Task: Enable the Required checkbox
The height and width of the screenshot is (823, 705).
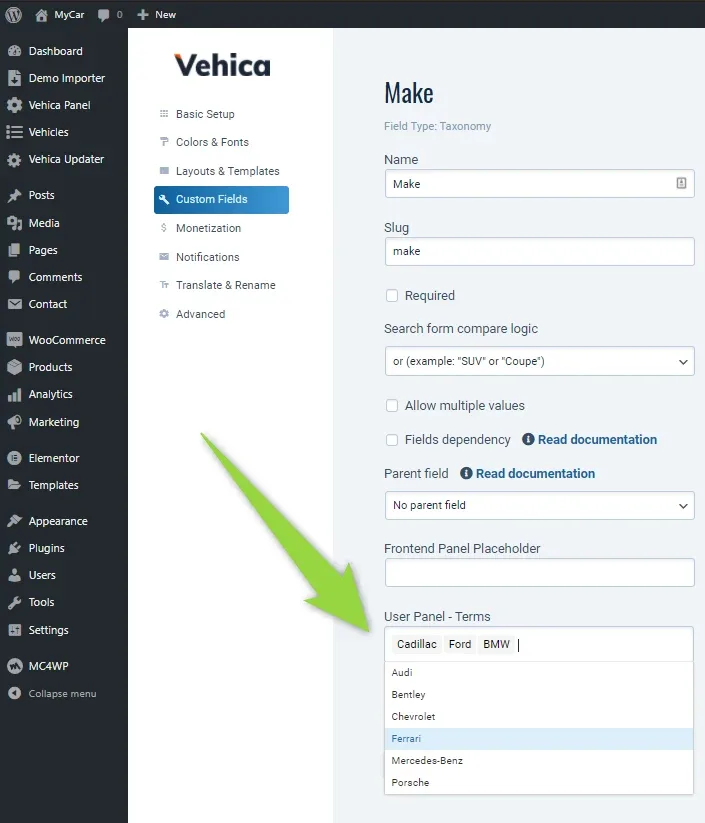Action: [x=392, y=296]
